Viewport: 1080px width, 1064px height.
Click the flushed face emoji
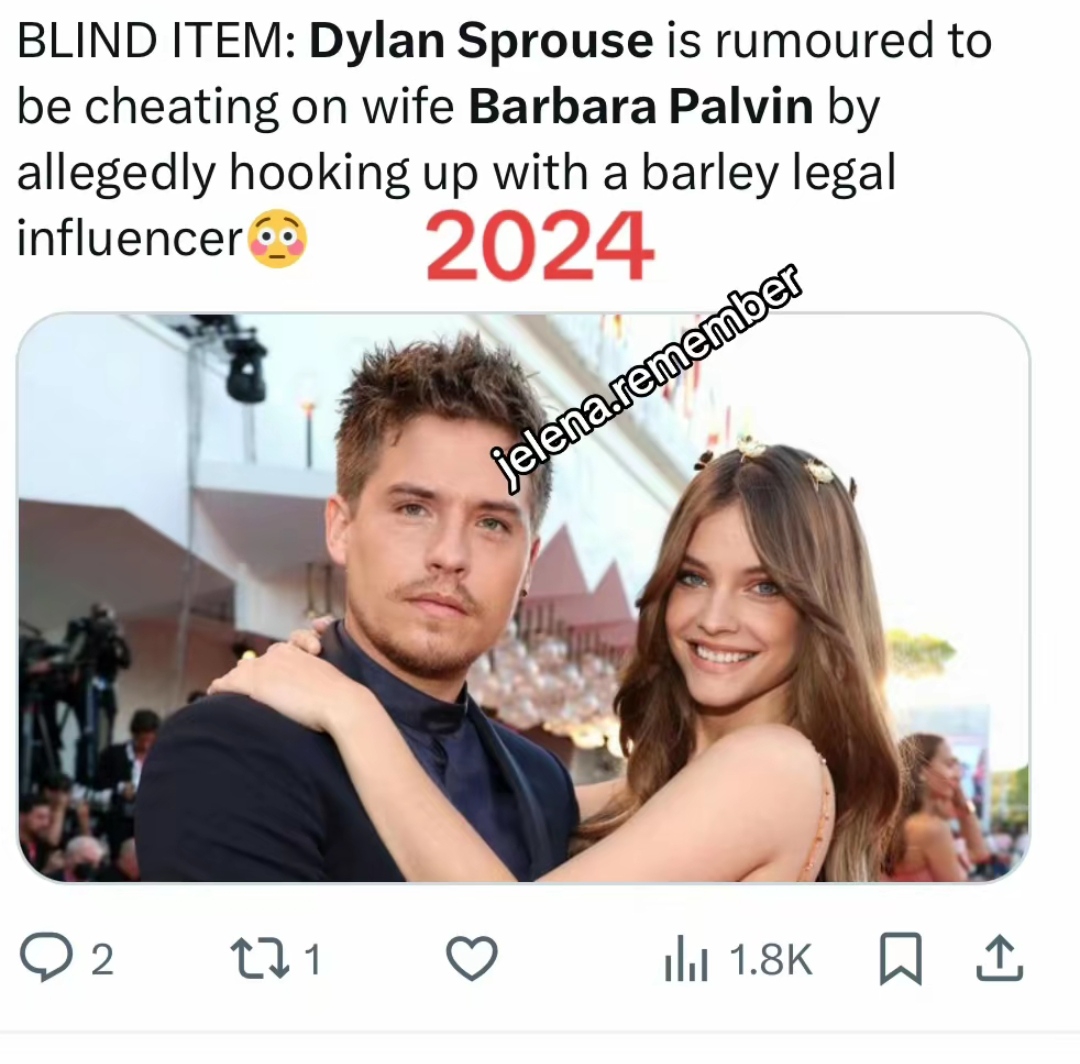click(278, 238)
